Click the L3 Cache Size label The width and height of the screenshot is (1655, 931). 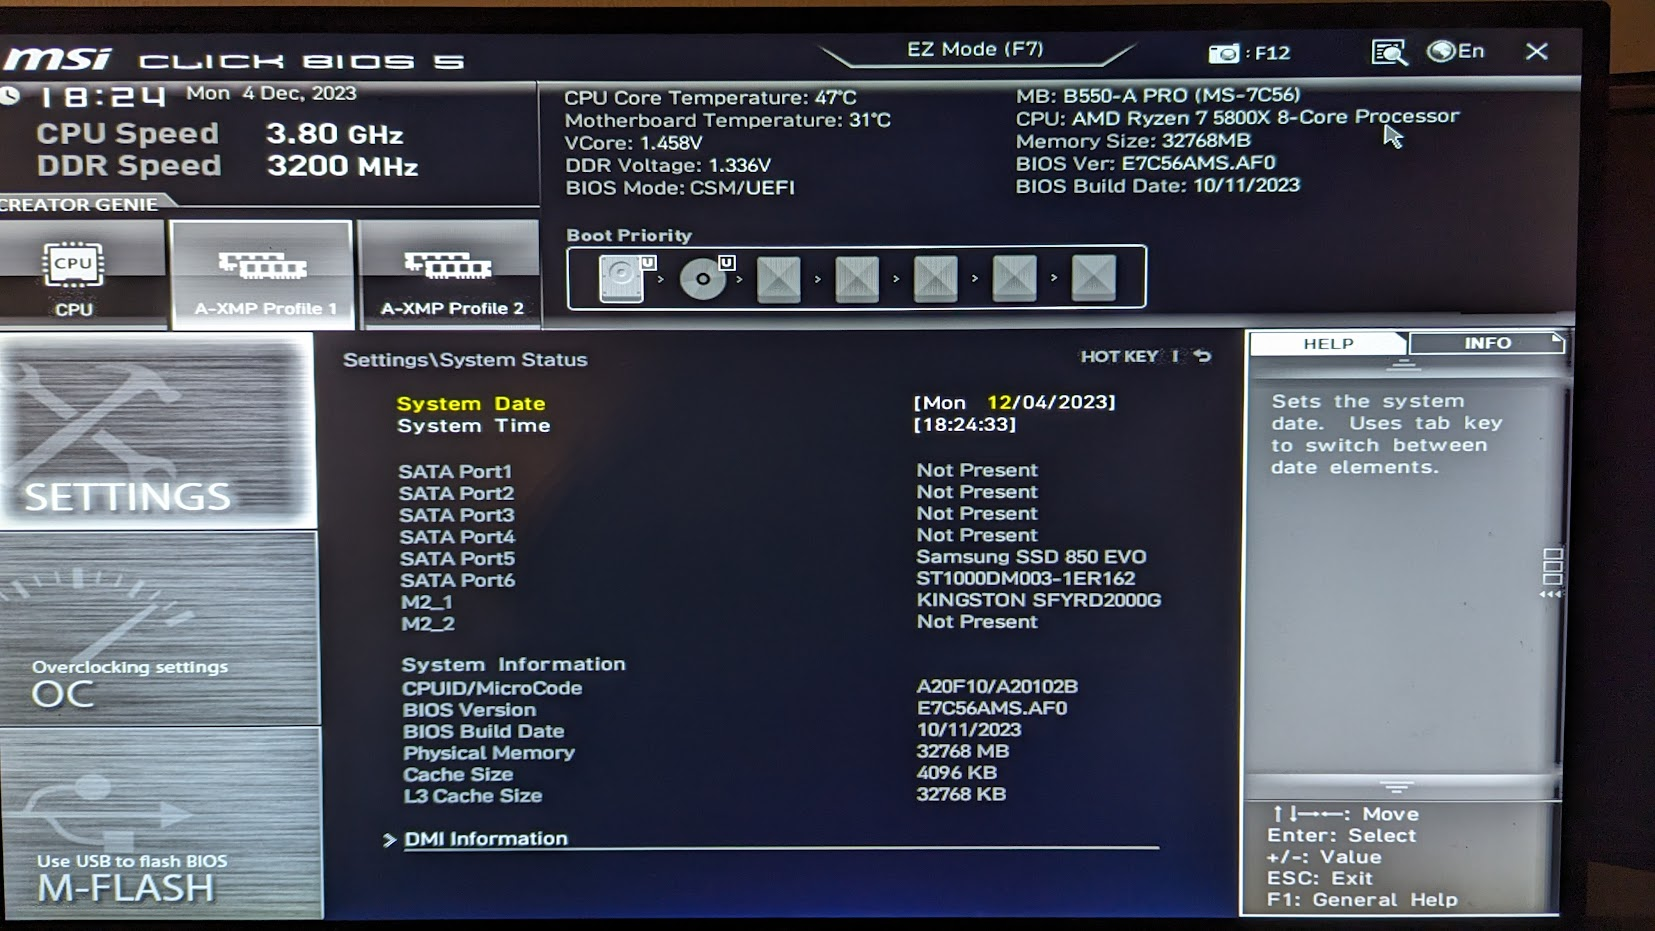472,796
